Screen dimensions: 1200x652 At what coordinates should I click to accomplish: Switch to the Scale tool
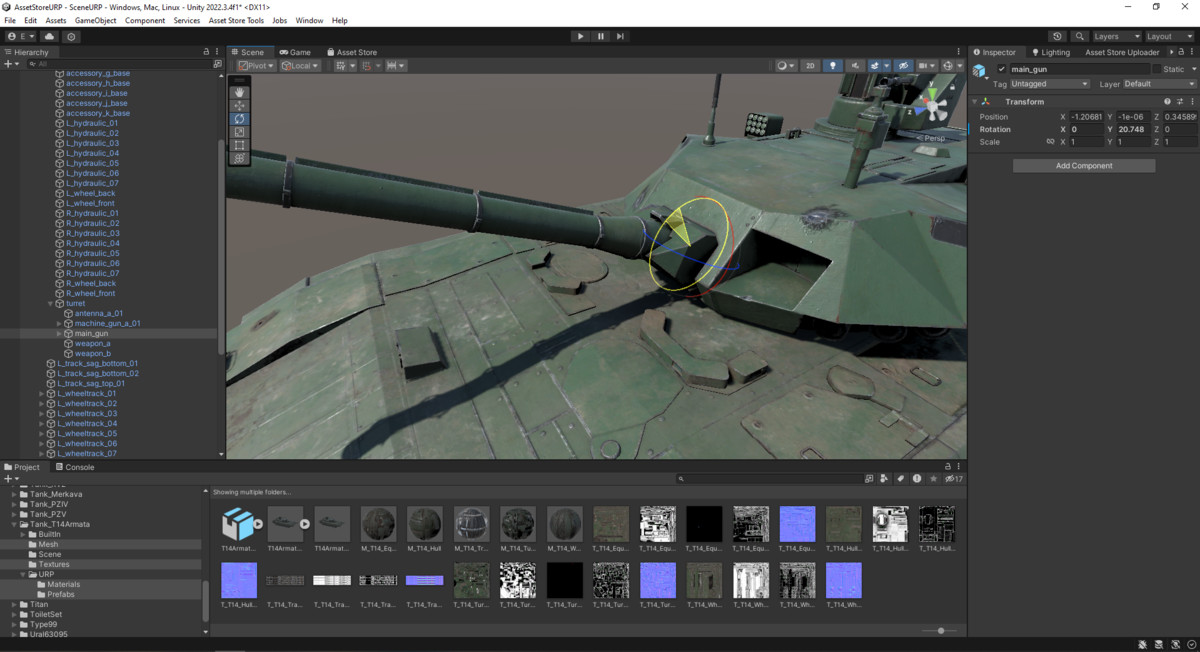click(x=239, y=131)
